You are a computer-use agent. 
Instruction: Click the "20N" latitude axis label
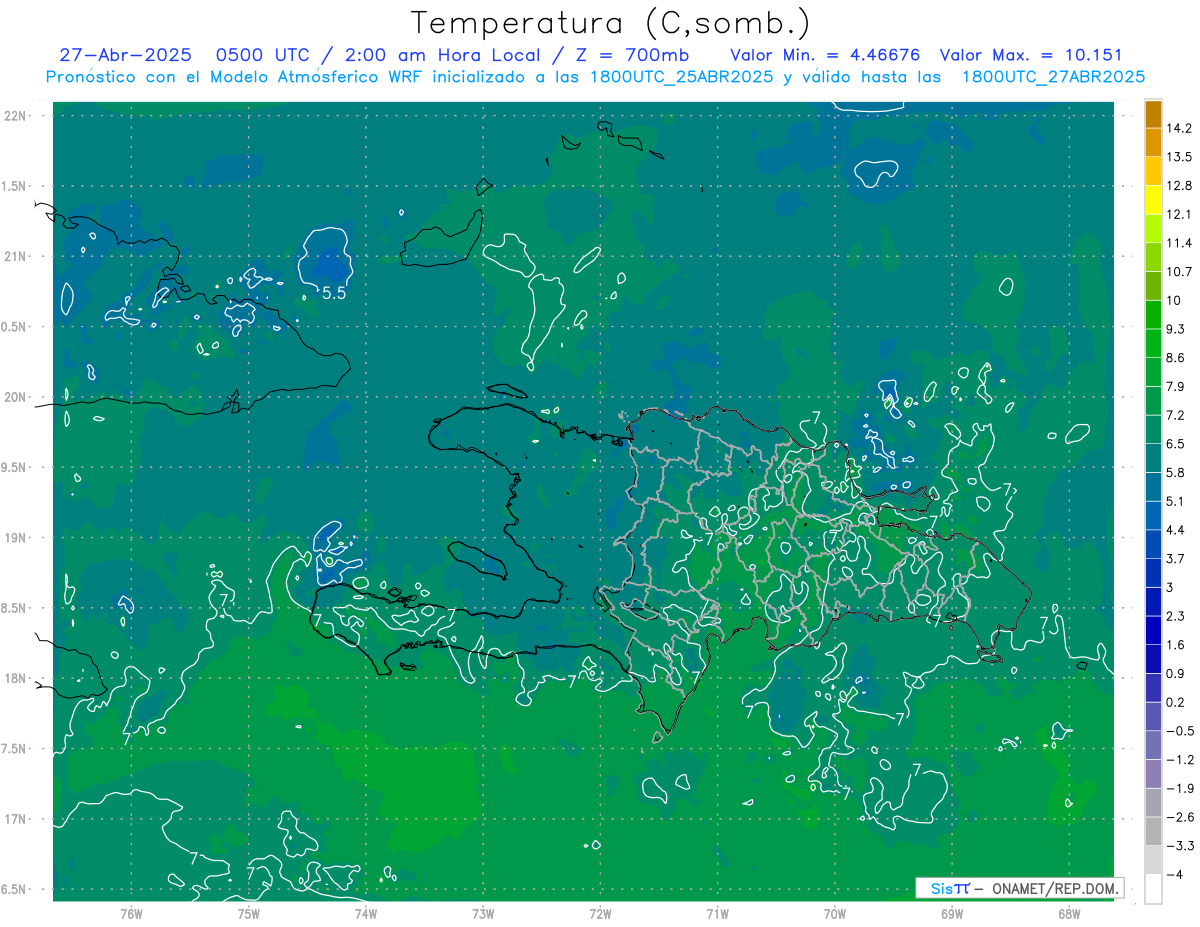16,397
